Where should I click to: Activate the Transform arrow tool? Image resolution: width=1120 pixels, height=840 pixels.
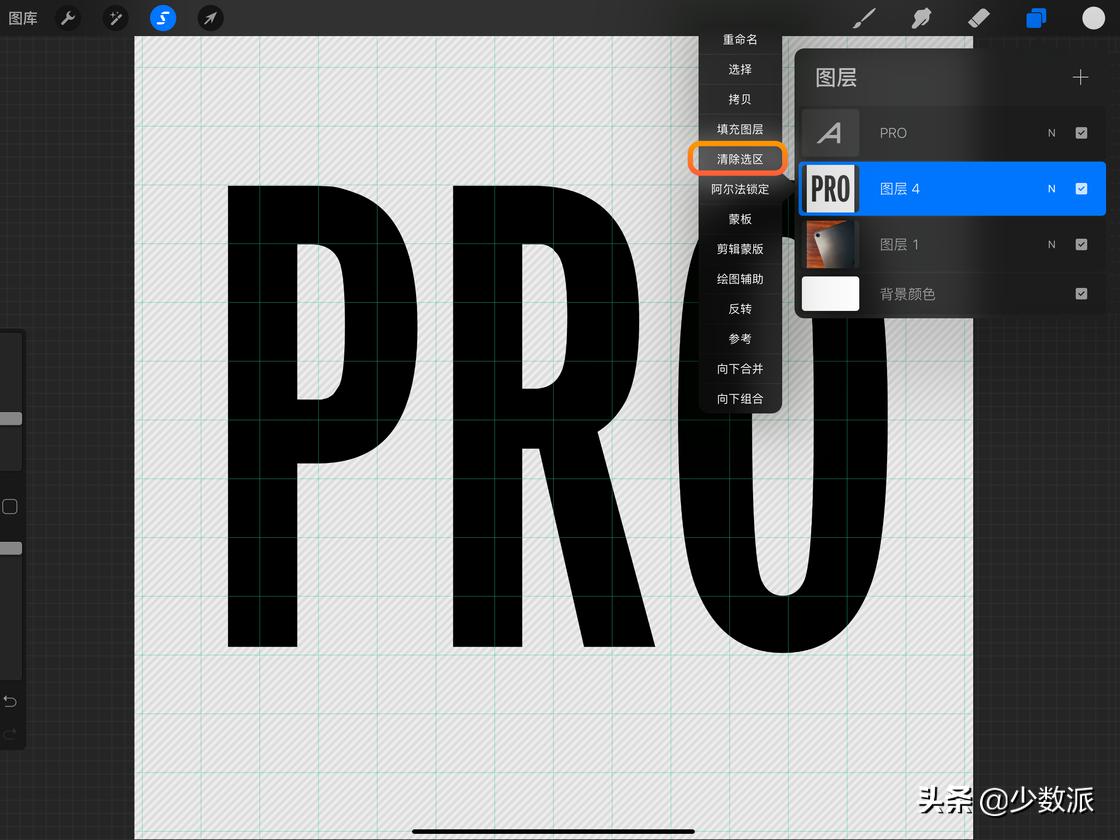click(x=210, y=18)
